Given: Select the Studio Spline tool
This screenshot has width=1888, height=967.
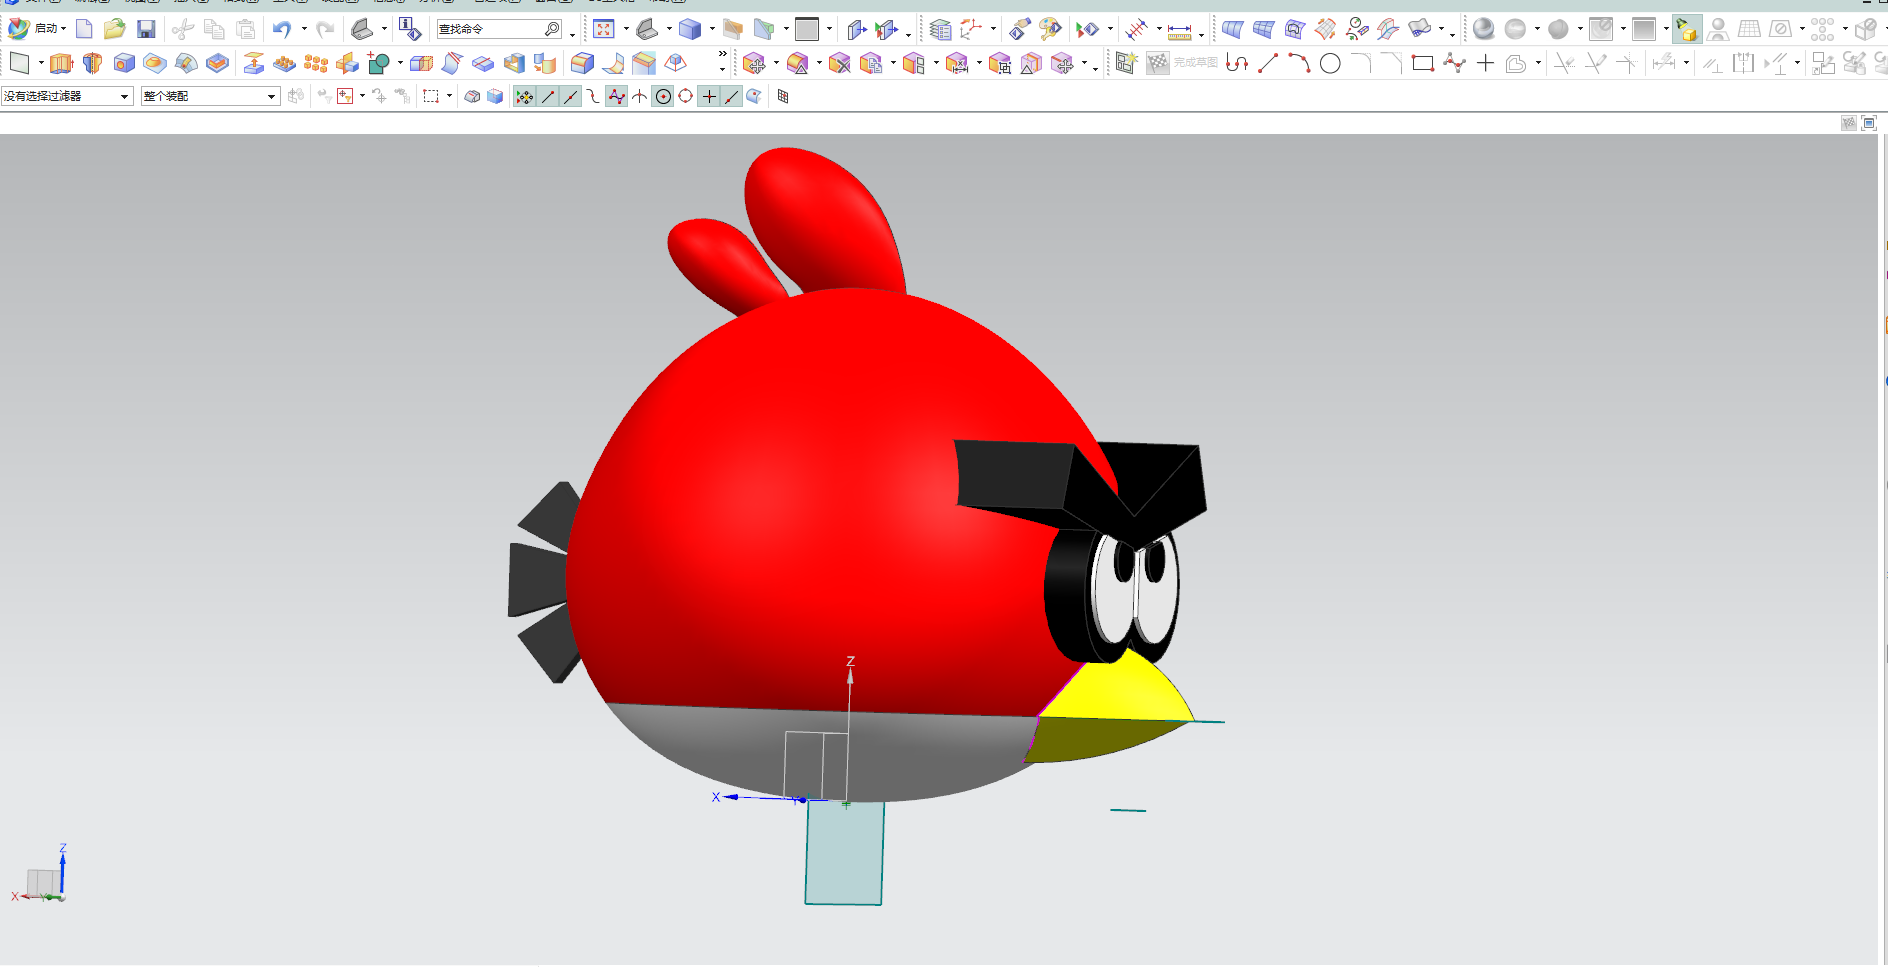Looking at the screenshot, I should pyautogui.click(x=1454, y=64).
